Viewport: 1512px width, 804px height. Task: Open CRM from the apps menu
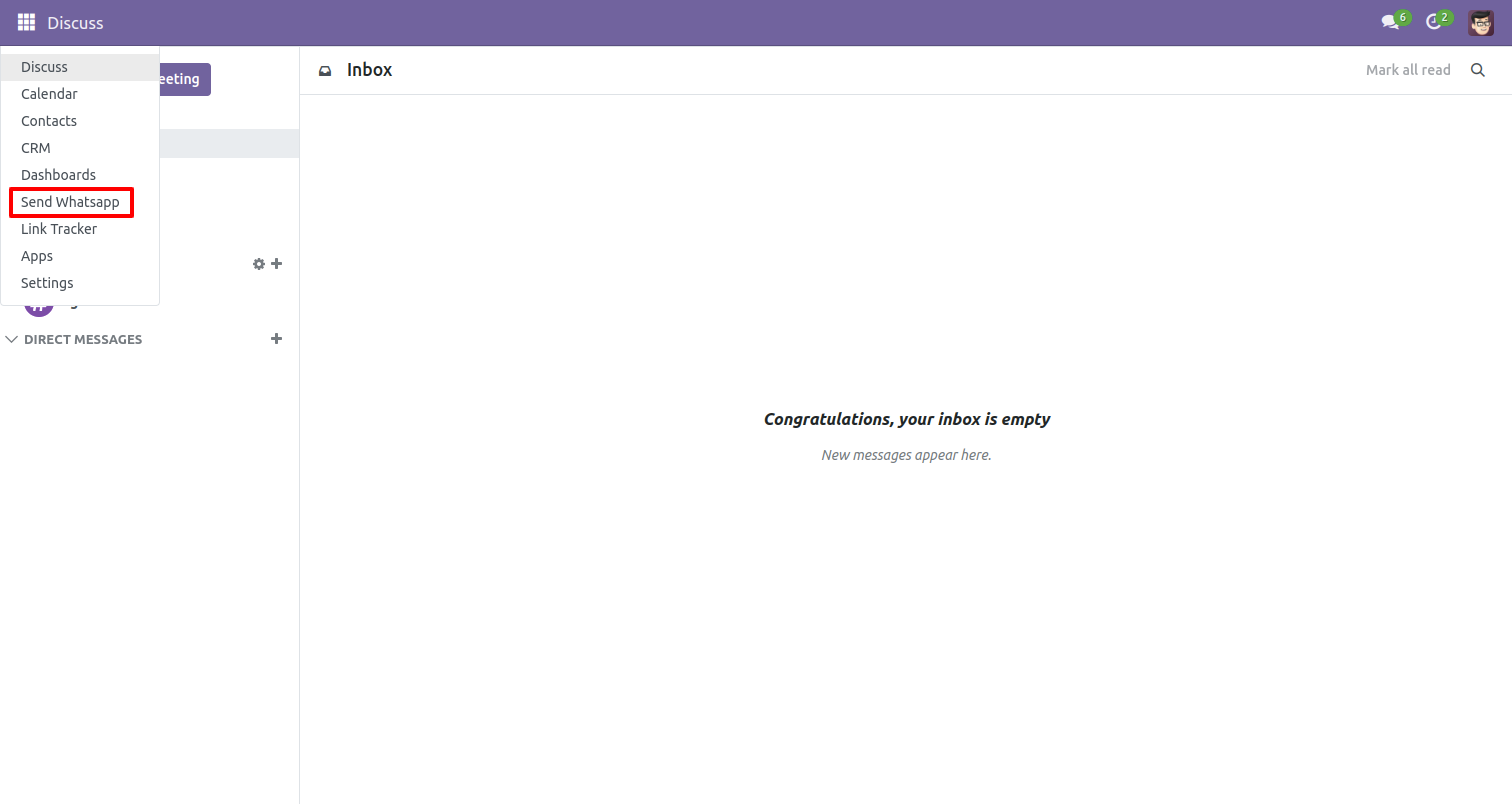80,148
